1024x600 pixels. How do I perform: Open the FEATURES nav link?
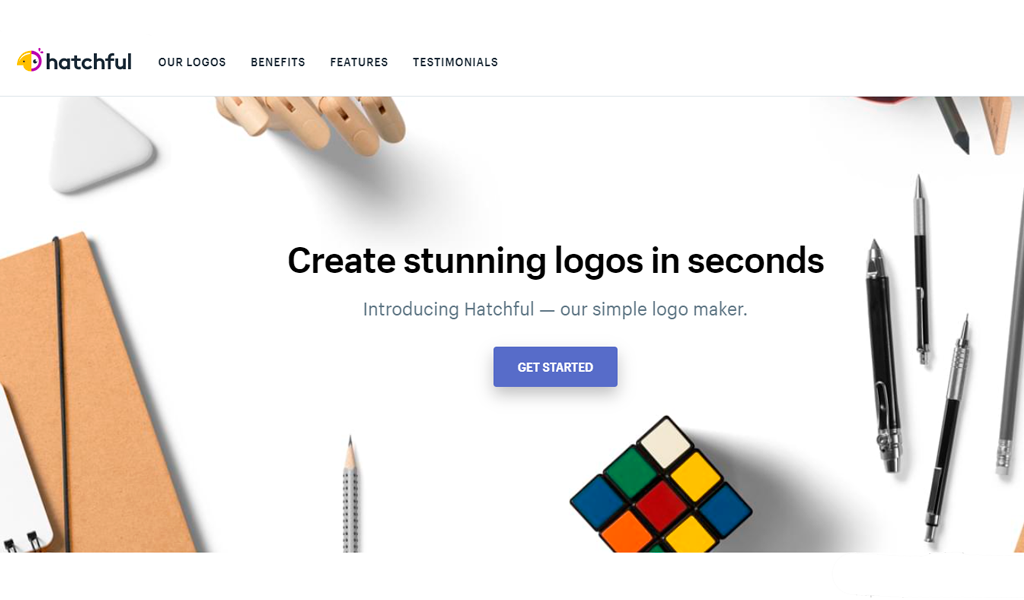click(359, 62)
